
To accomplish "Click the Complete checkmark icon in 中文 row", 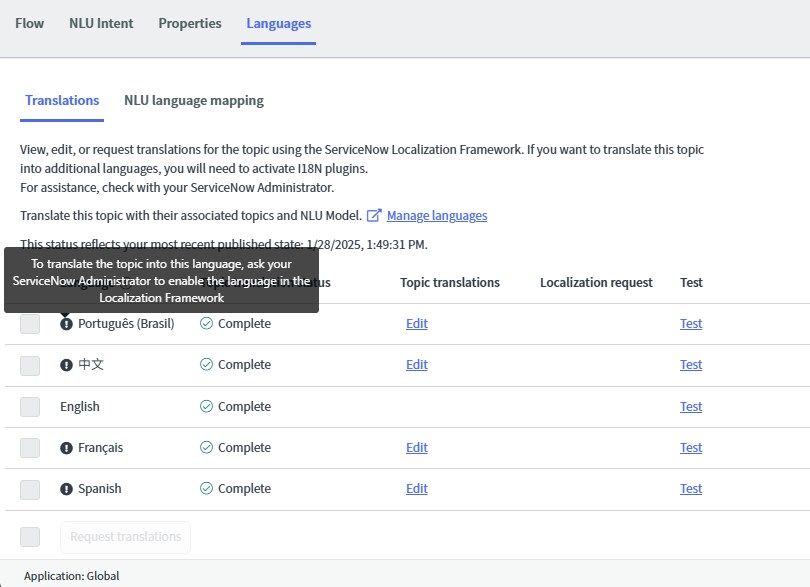I will point(206,364).
